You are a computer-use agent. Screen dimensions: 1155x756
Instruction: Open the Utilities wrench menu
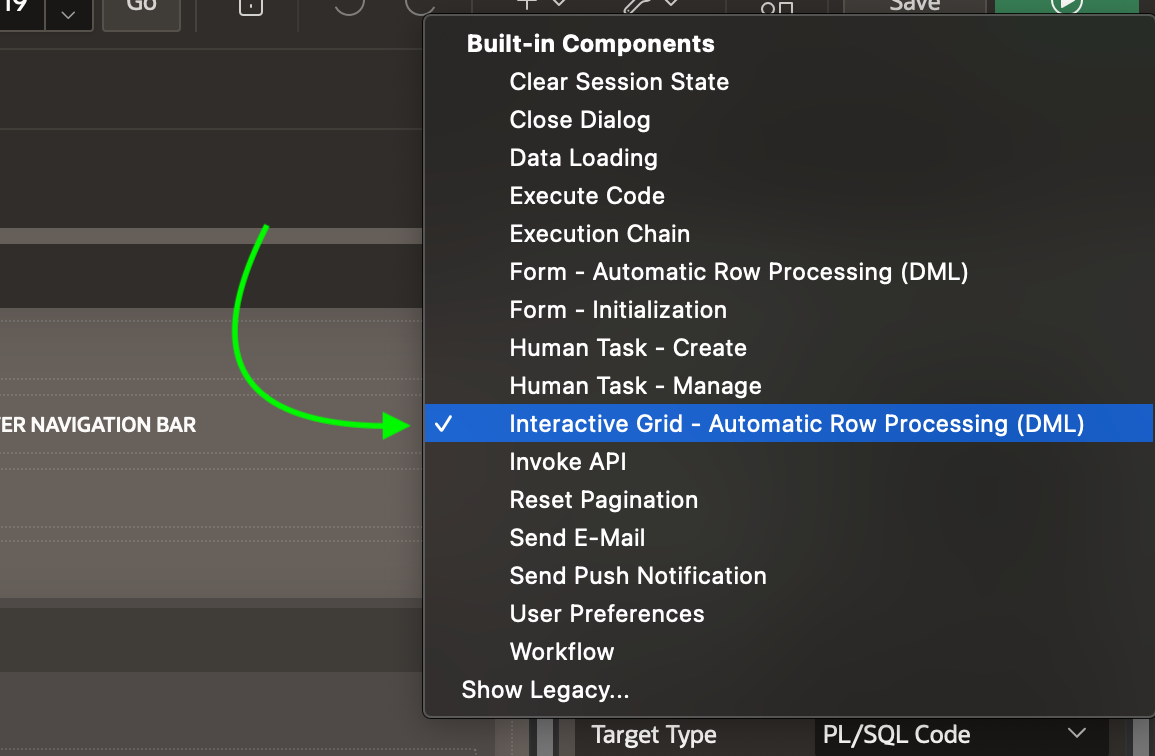tap(650, 5)
